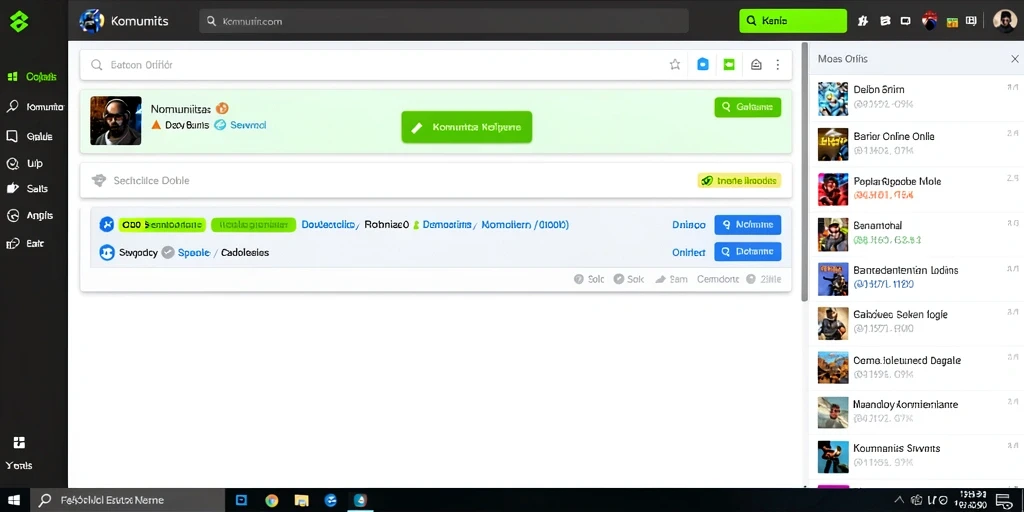Click the Ziitle footer action
The width and height of the screenshot is (1024, 512).
coord(763,279)
